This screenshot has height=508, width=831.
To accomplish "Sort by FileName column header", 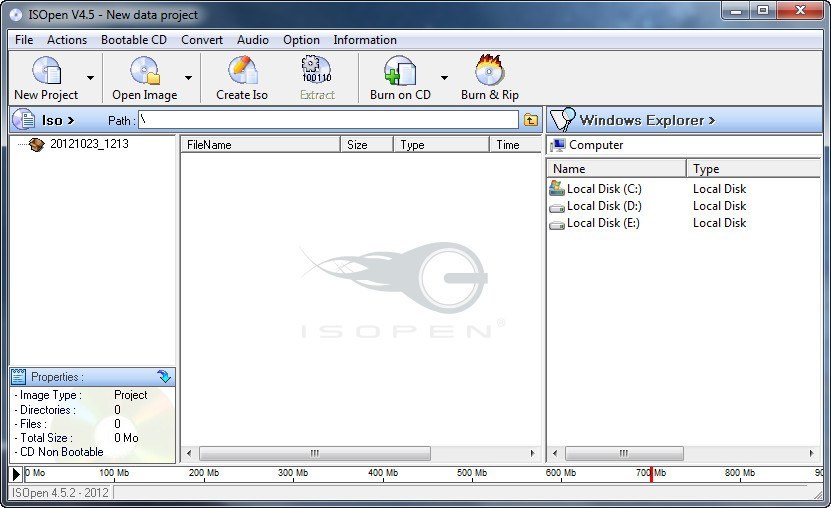I will (x=260, y=145).
